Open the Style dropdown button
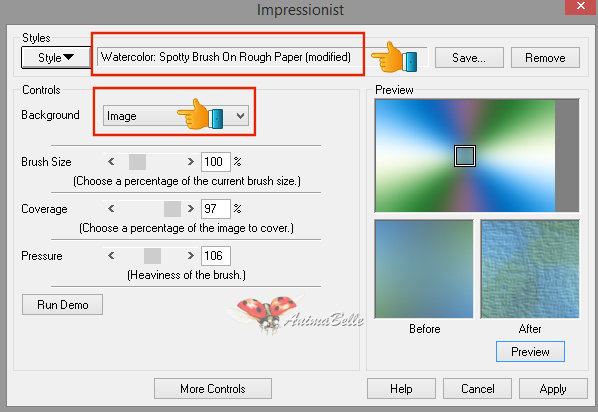 56,58
